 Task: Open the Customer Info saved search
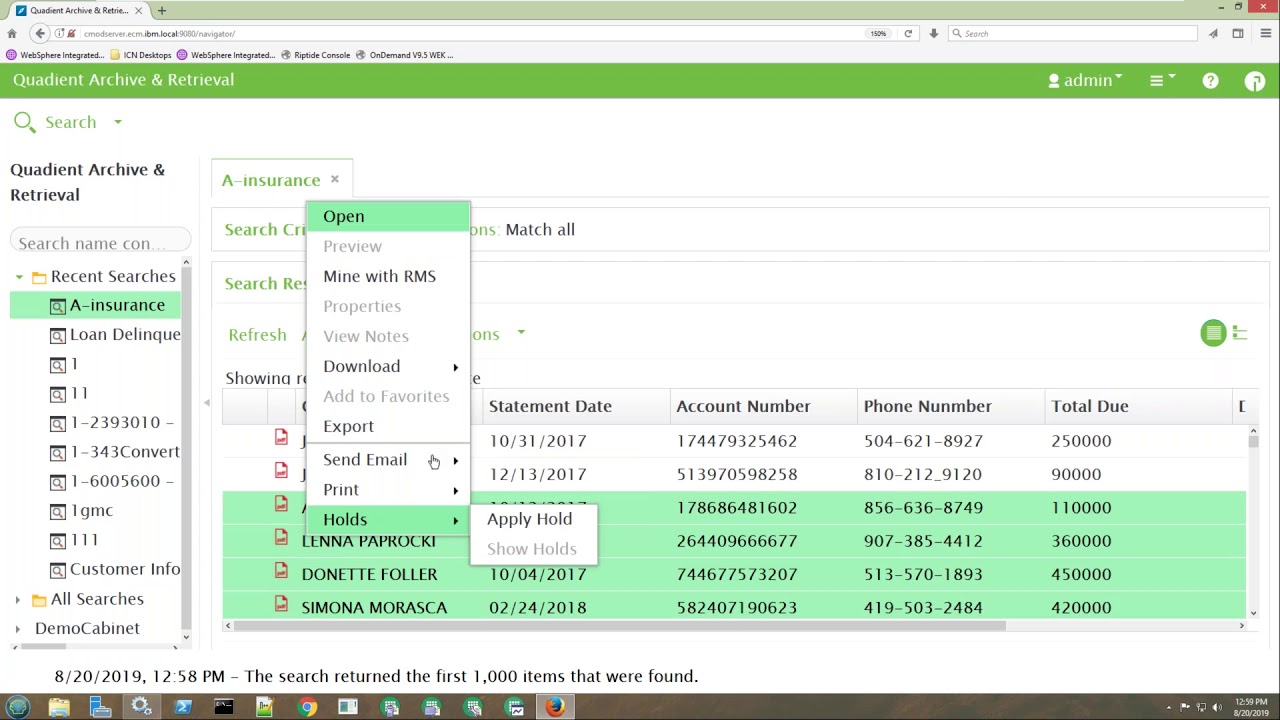115,569
